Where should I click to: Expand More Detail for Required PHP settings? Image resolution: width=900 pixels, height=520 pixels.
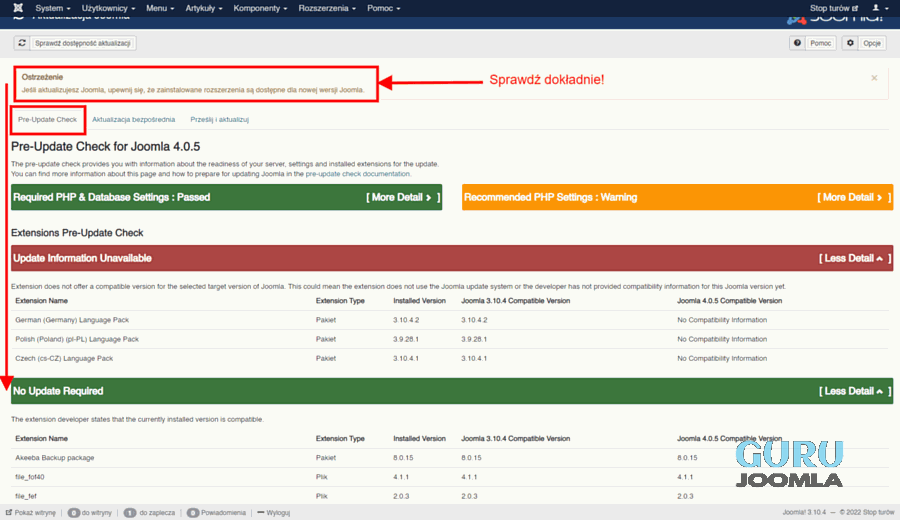(x=402, y=197)
